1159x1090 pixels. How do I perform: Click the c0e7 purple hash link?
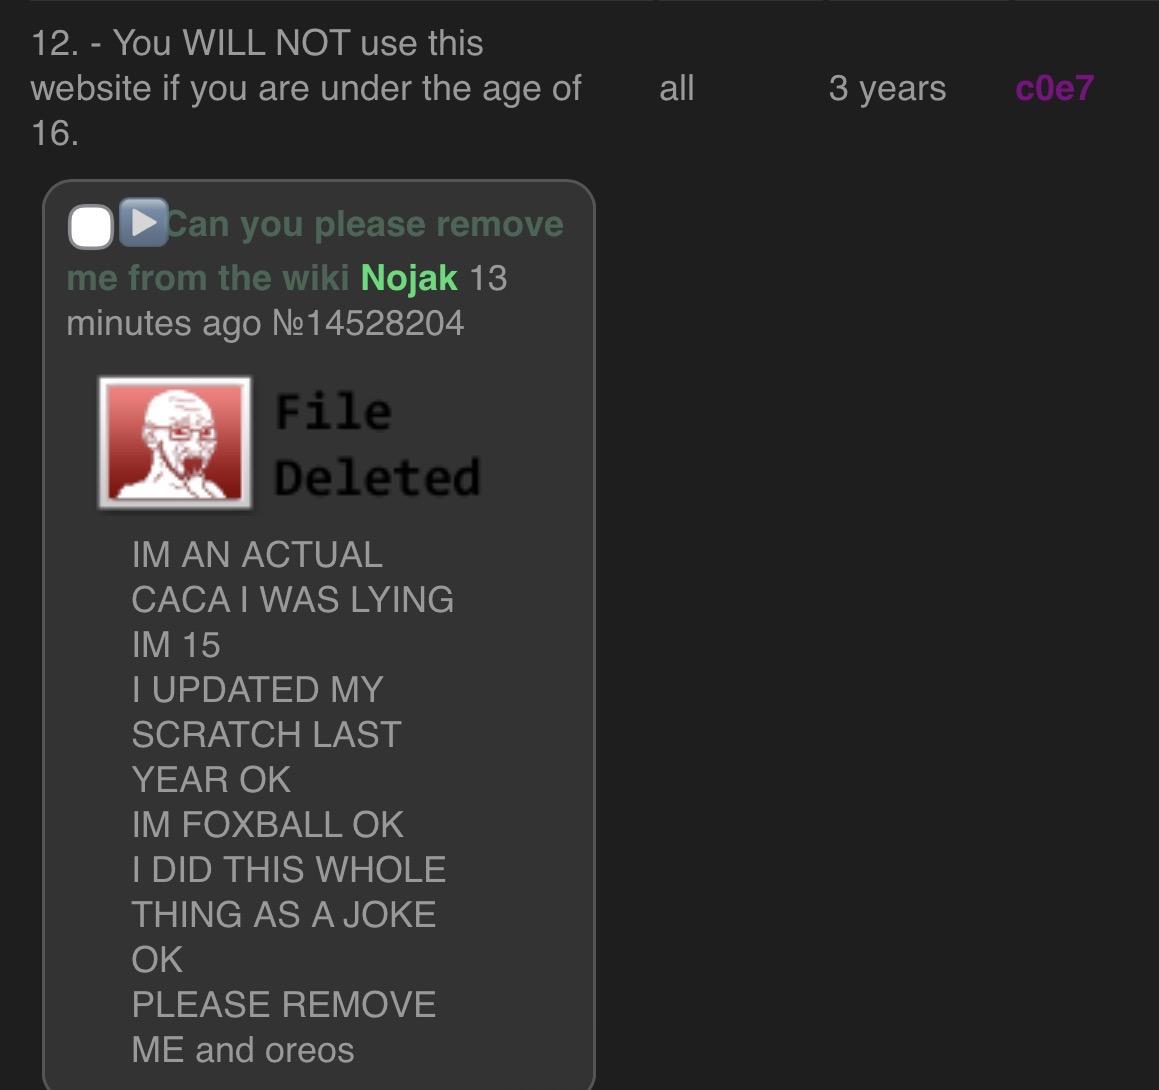pyautogui.click(x=1054, y=89)
